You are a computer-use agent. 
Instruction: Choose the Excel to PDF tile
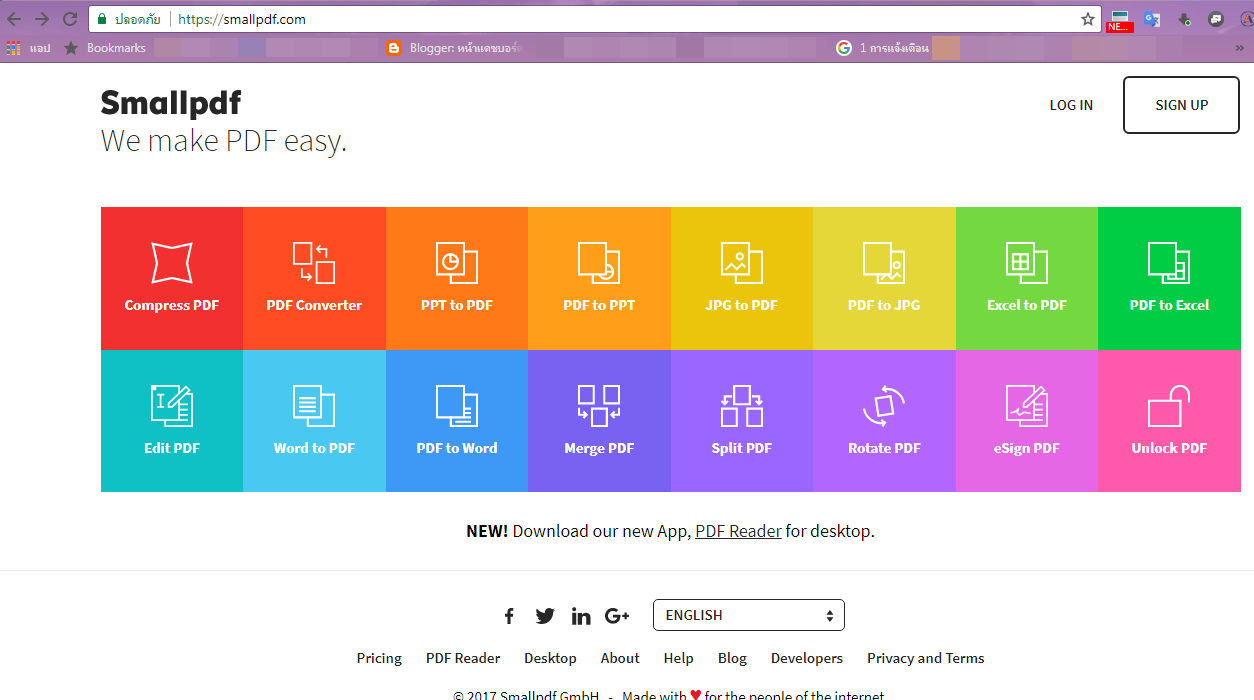[x=1027, y=278]
